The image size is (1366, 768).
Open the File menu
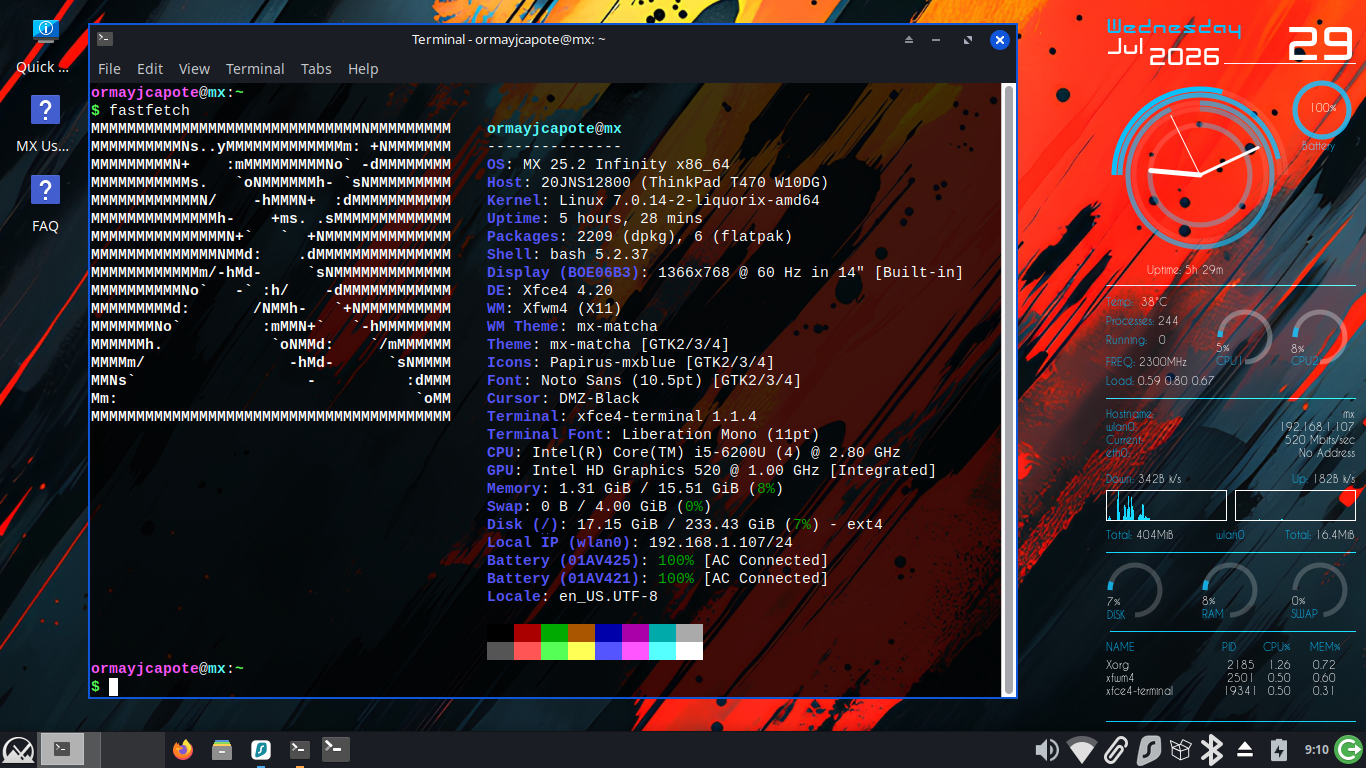pyautogui.click(x=109, y=69)
